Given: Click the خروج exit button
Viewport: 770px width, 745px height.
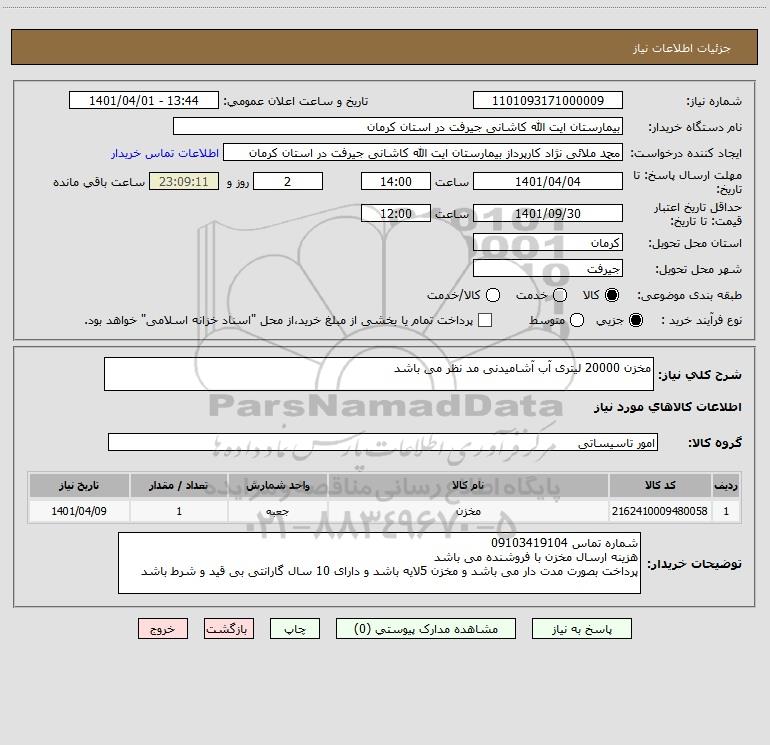Looking at the screenshot, I should tap(163, 629).
